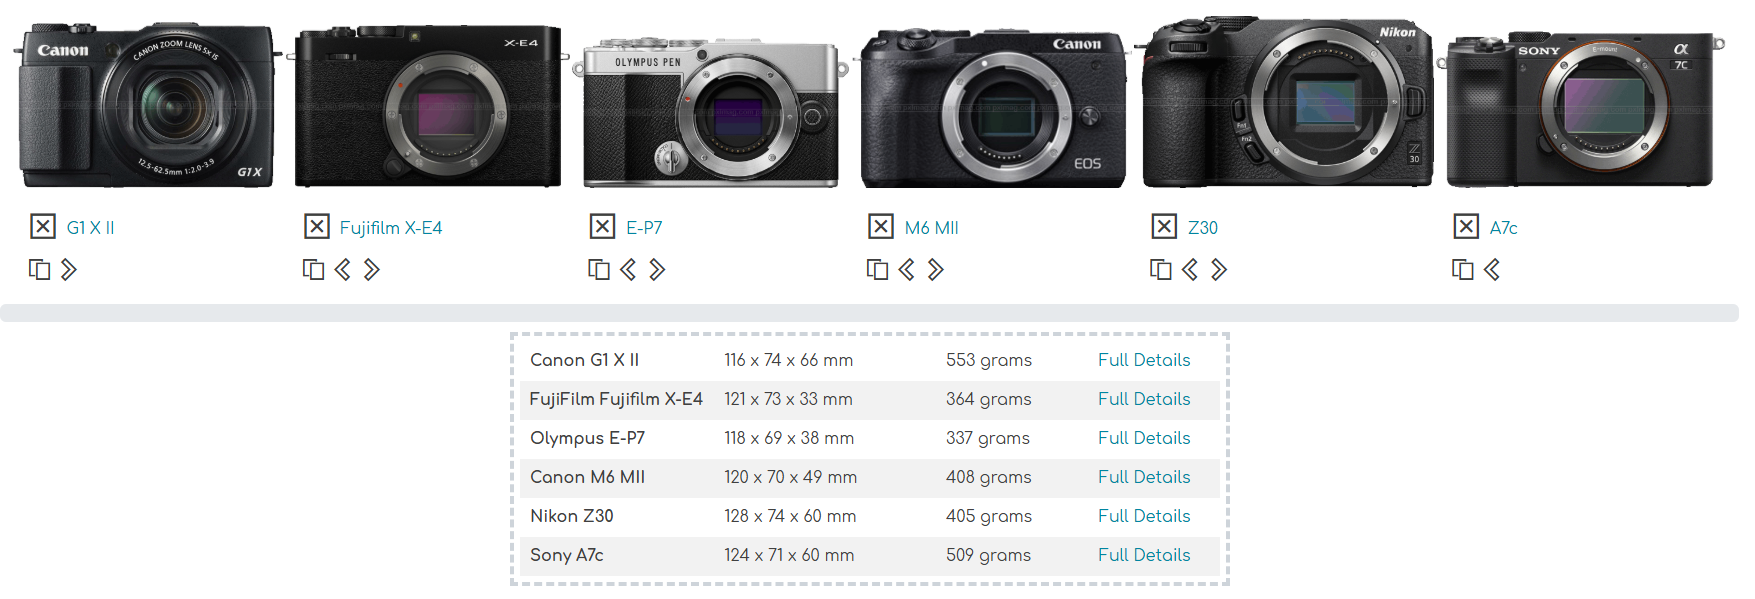Open the G1 X II link
The height and width of the screenshot is (599, 1755).
(91, 228)
